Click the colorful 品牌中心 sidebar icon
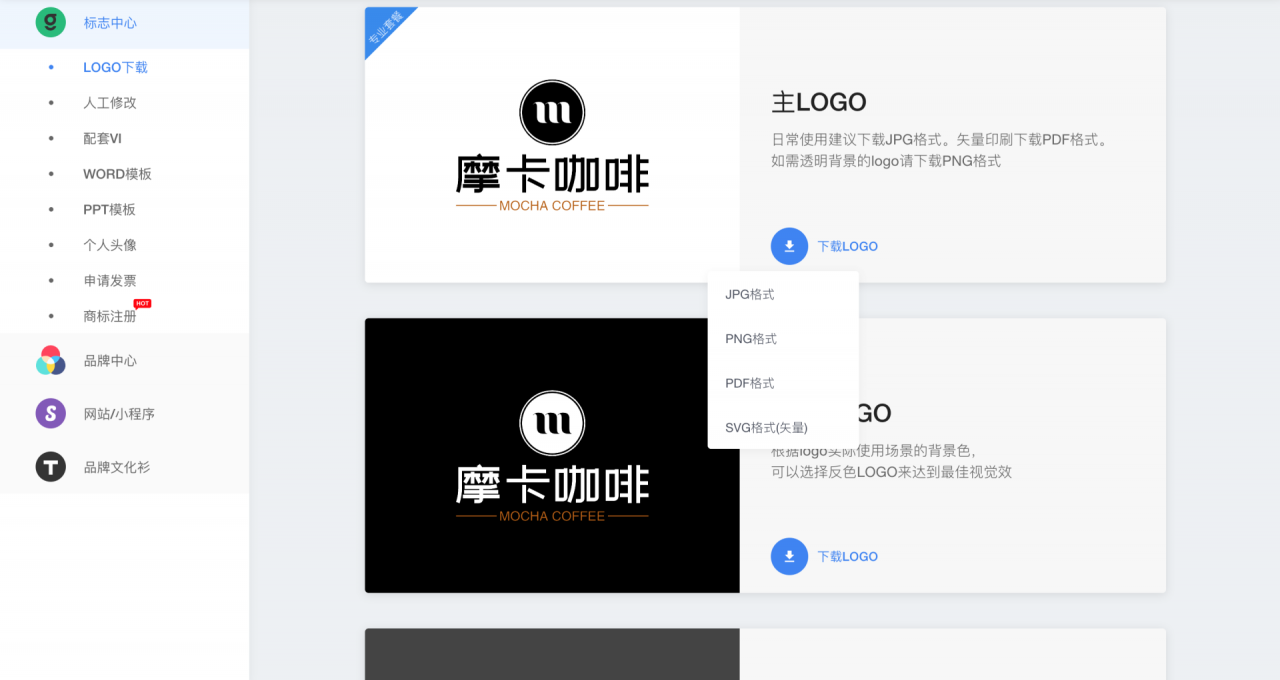1280x680 pixels. (50, 358)
